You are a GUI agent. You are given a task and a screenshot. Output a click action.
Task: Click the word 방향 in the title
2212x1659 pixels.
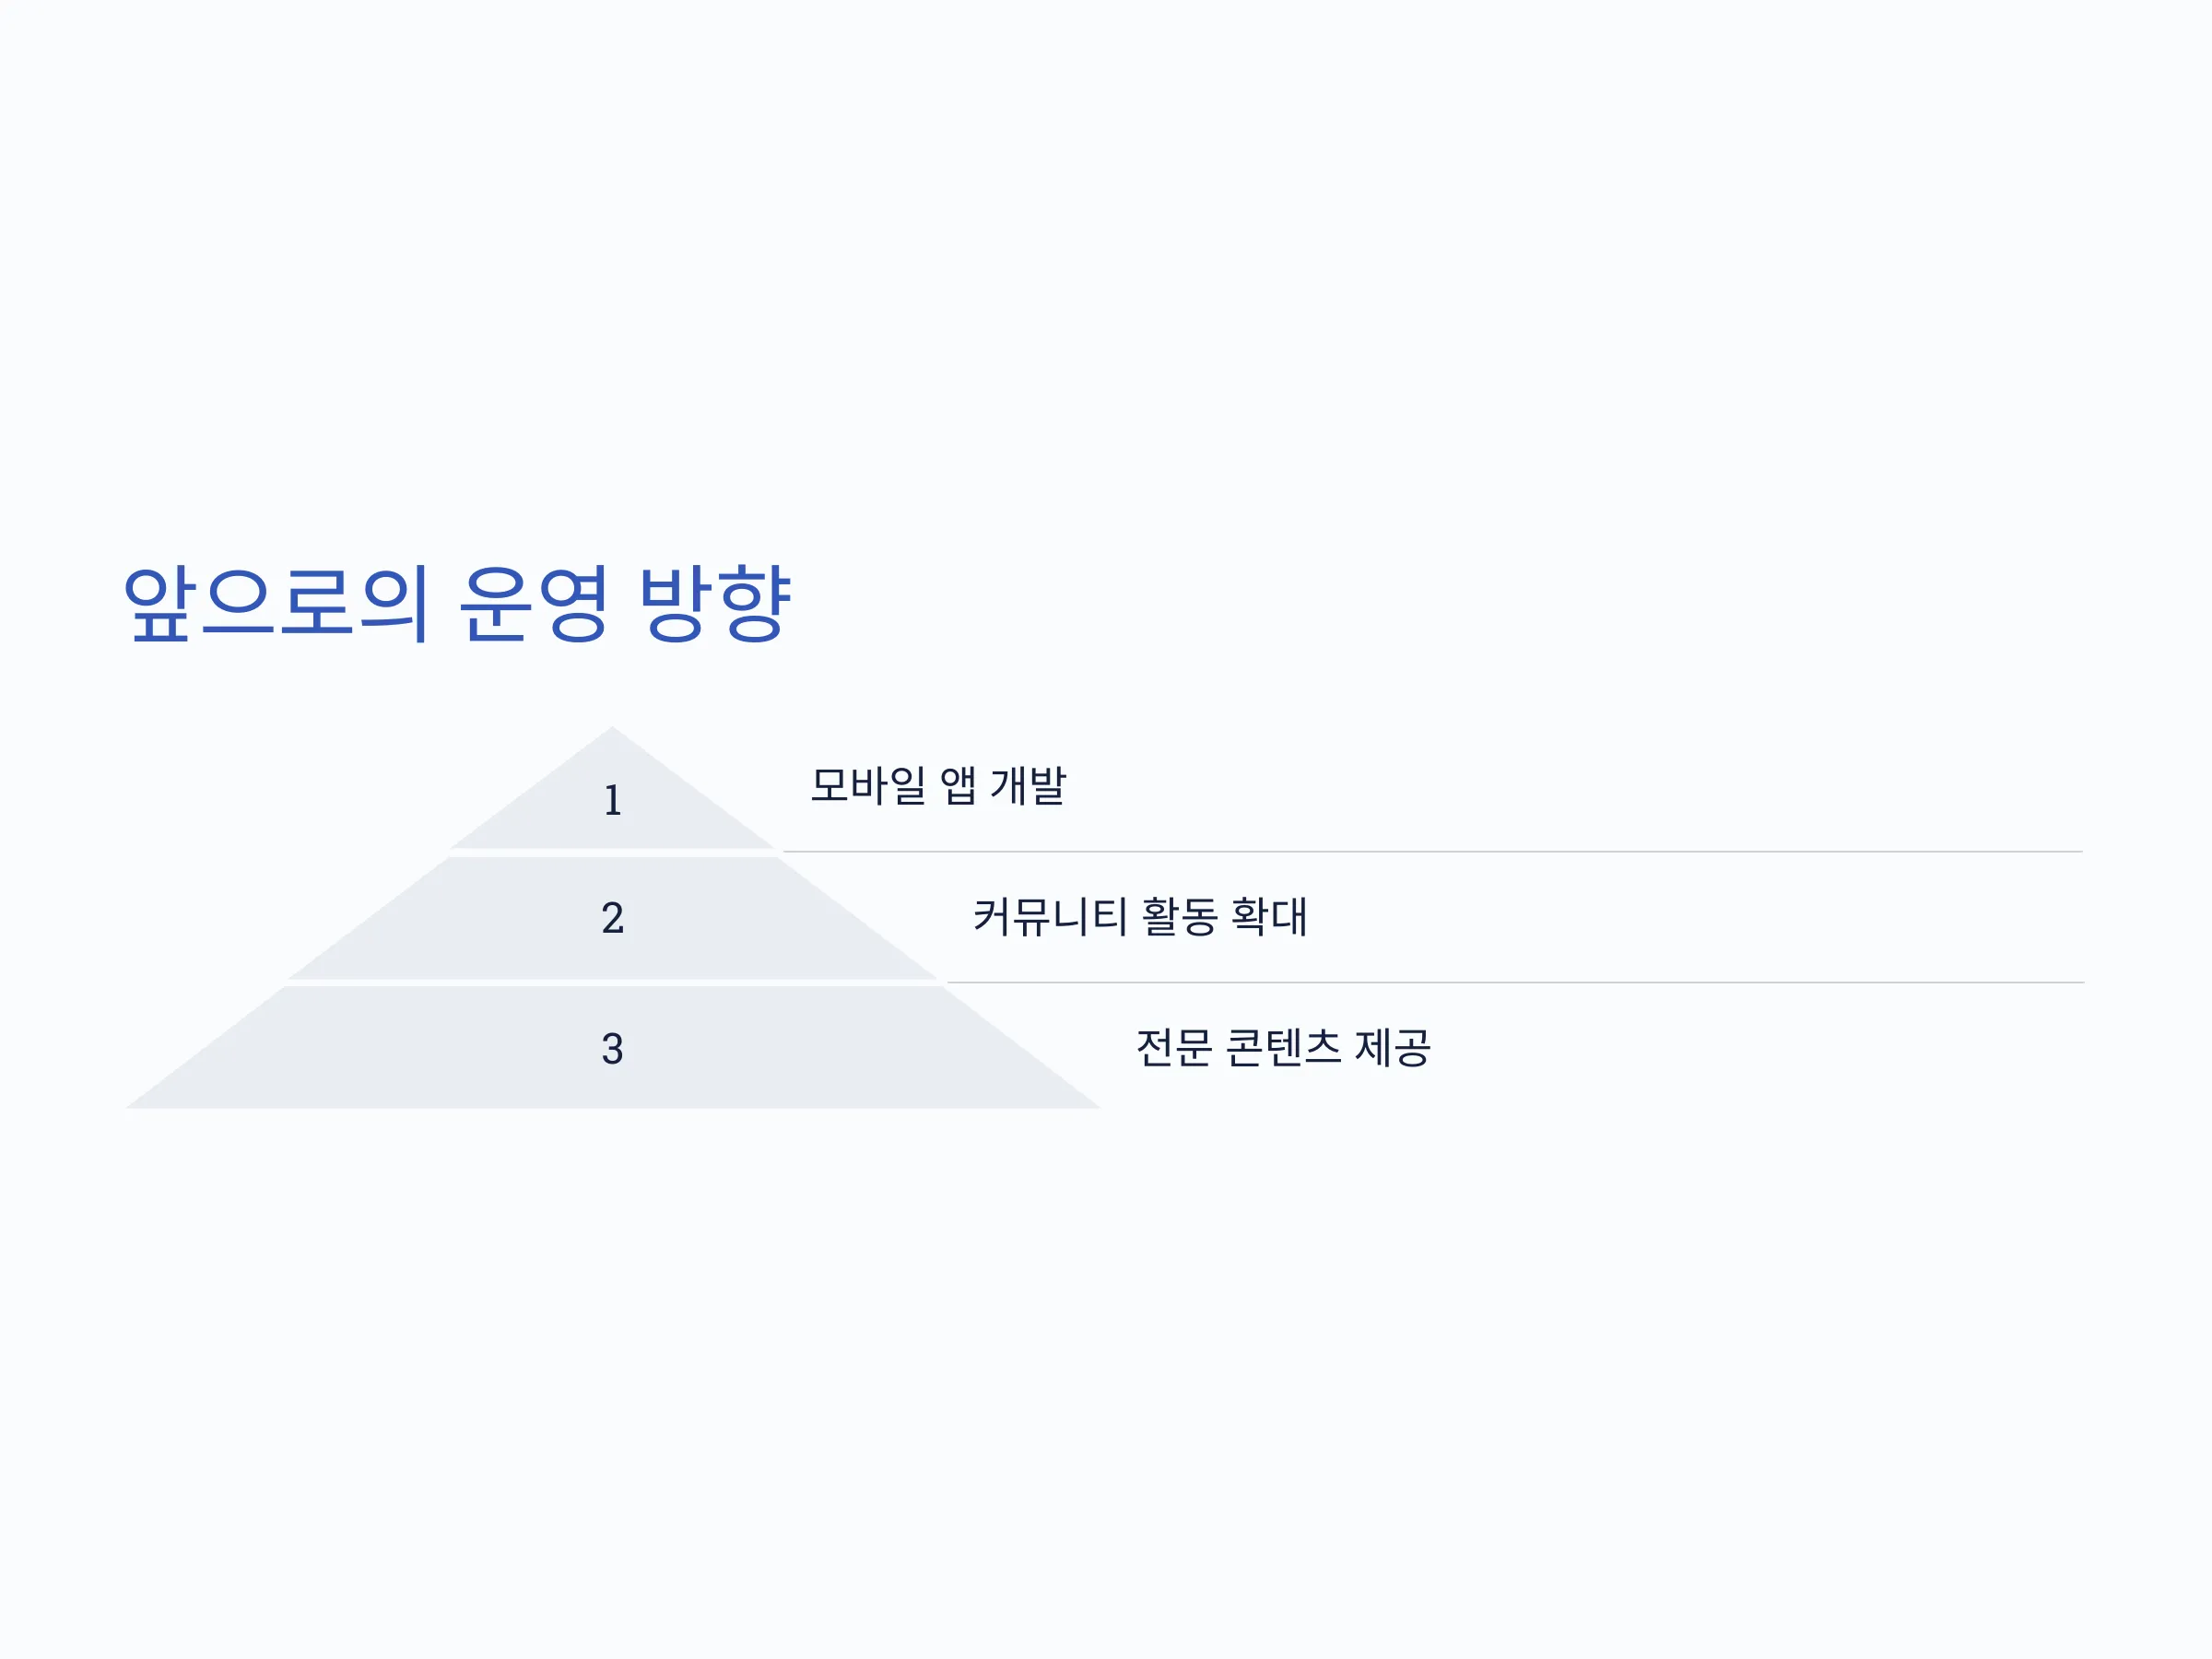click(715, 603)
